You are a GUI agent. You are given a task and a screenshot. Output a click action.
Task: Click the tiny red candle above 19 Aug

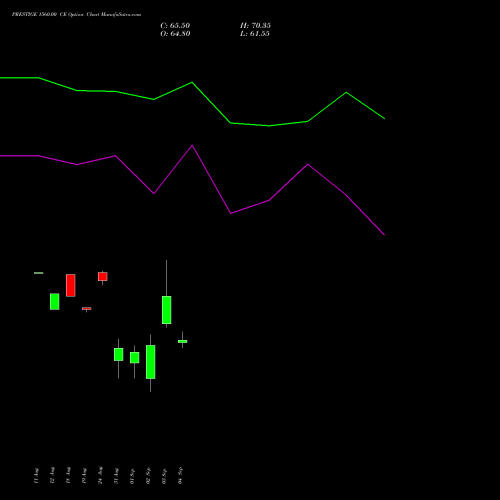coord(87,309)
